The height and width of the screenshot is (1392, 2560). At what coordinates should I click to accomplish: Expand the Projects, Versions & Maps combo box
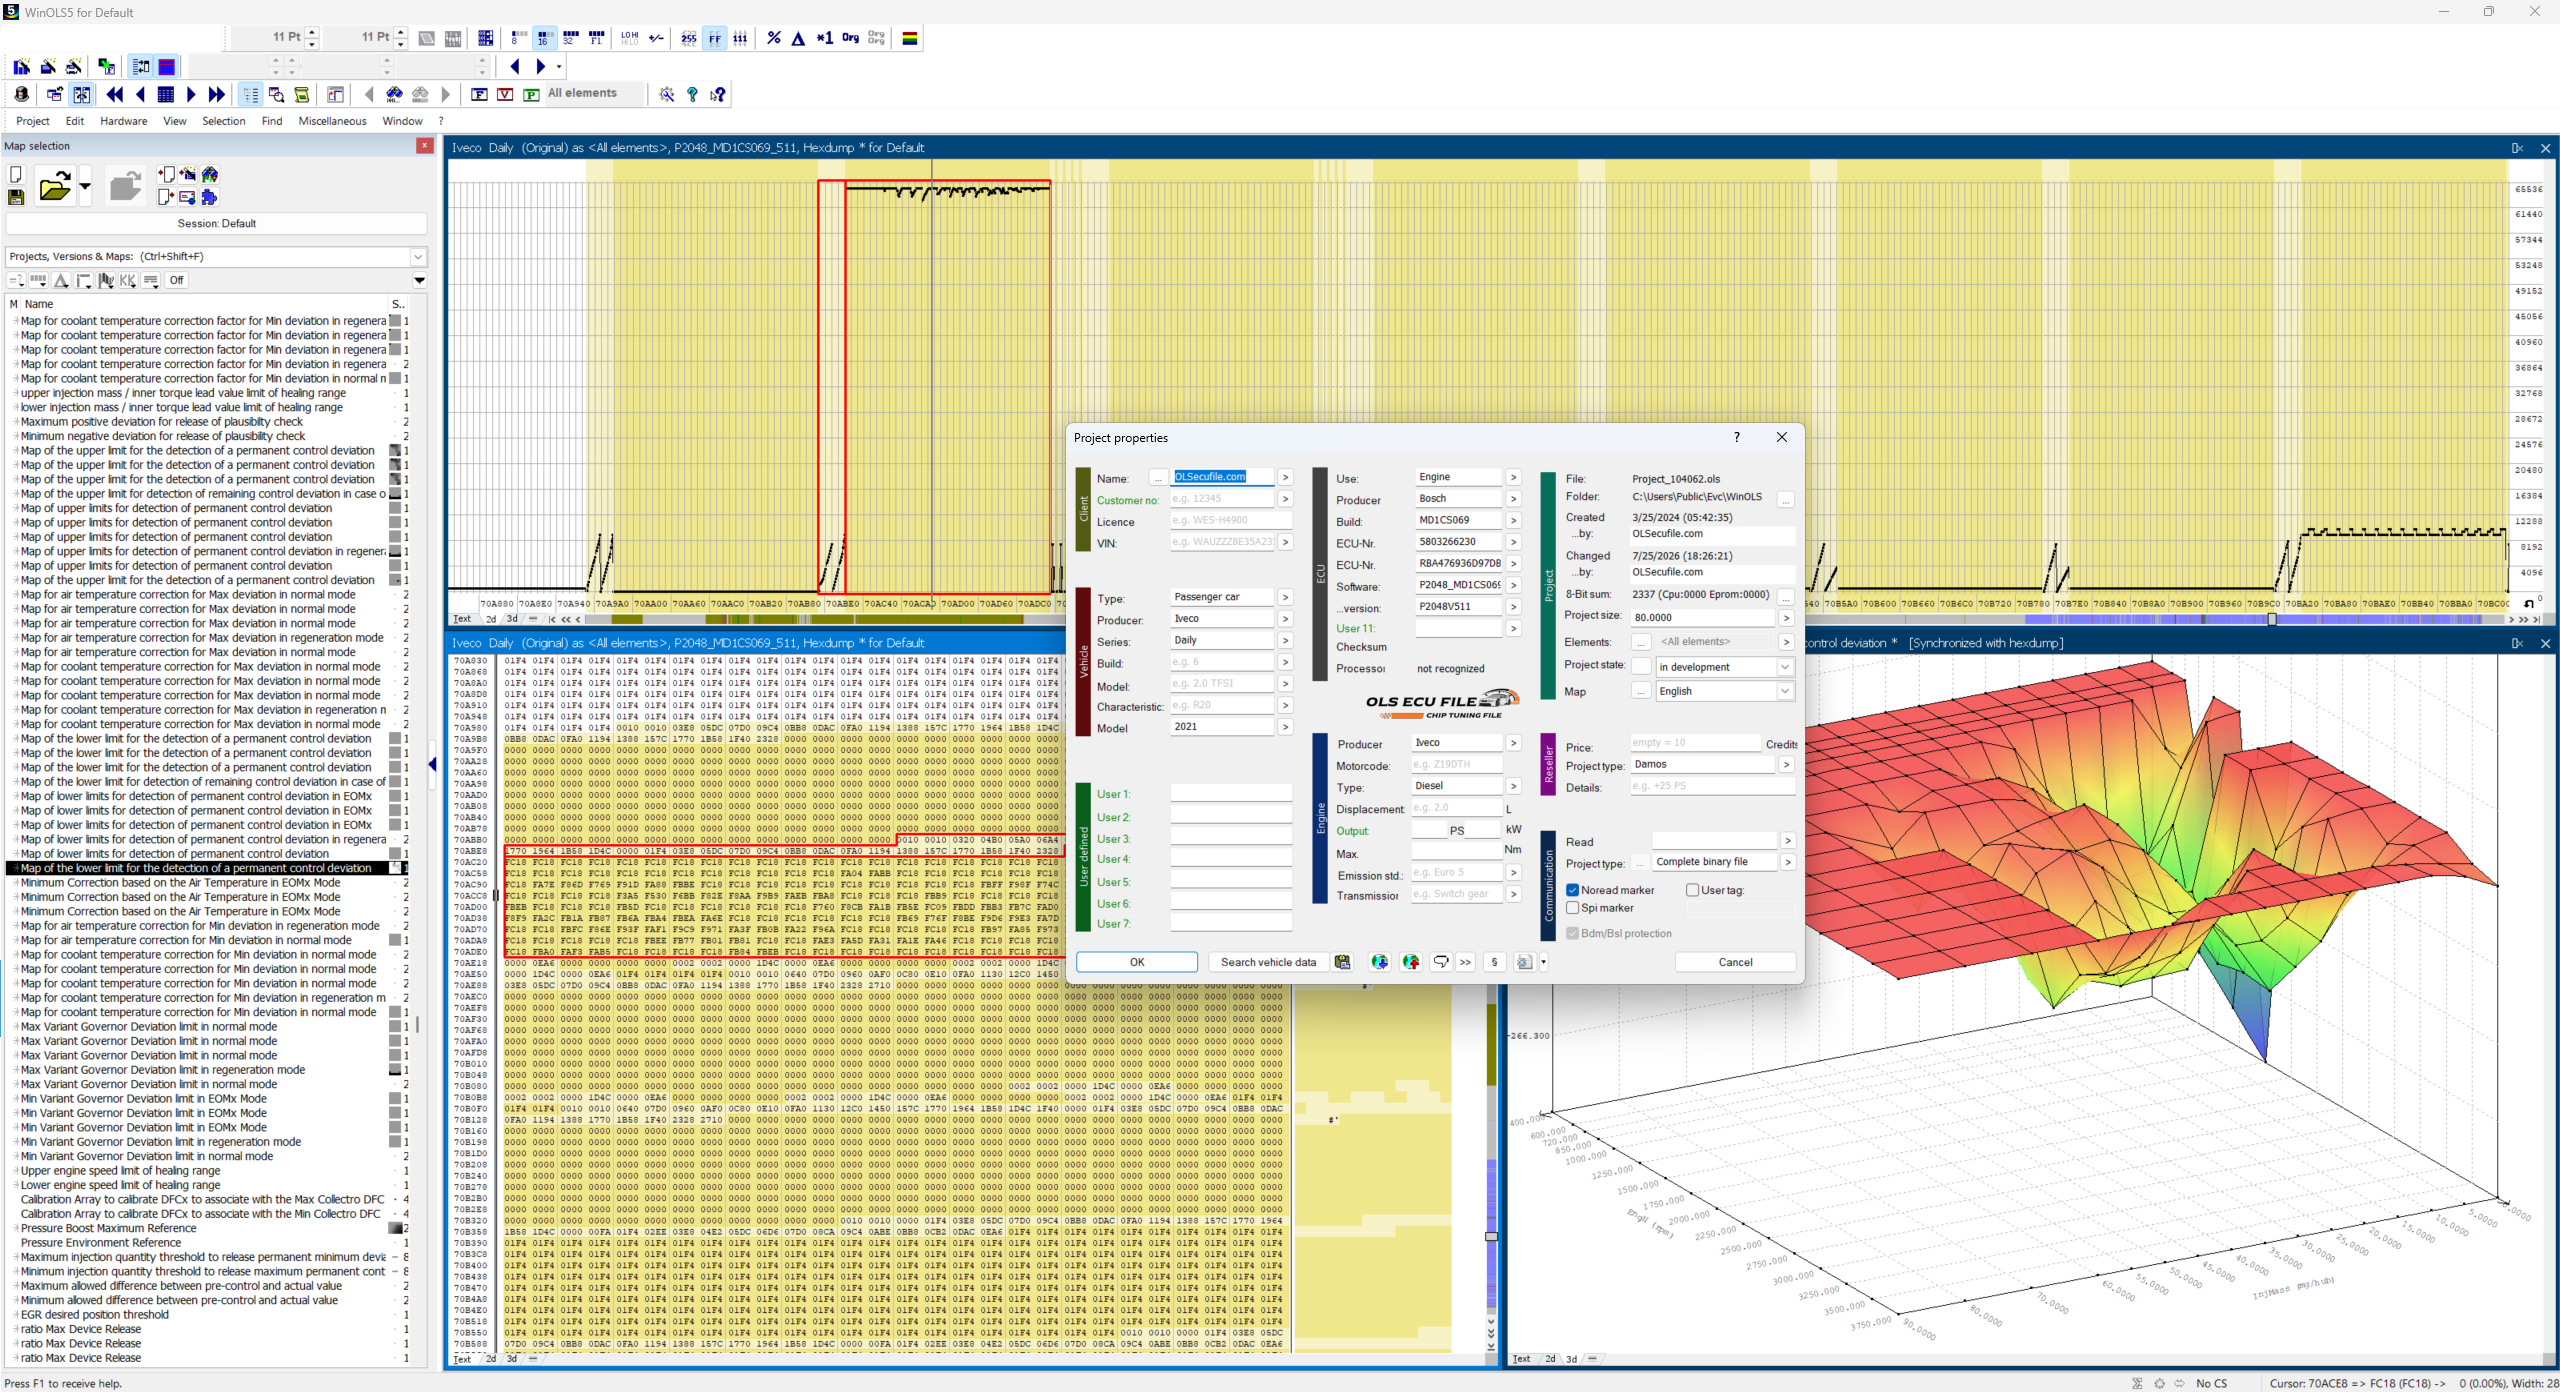click(419, 257)
